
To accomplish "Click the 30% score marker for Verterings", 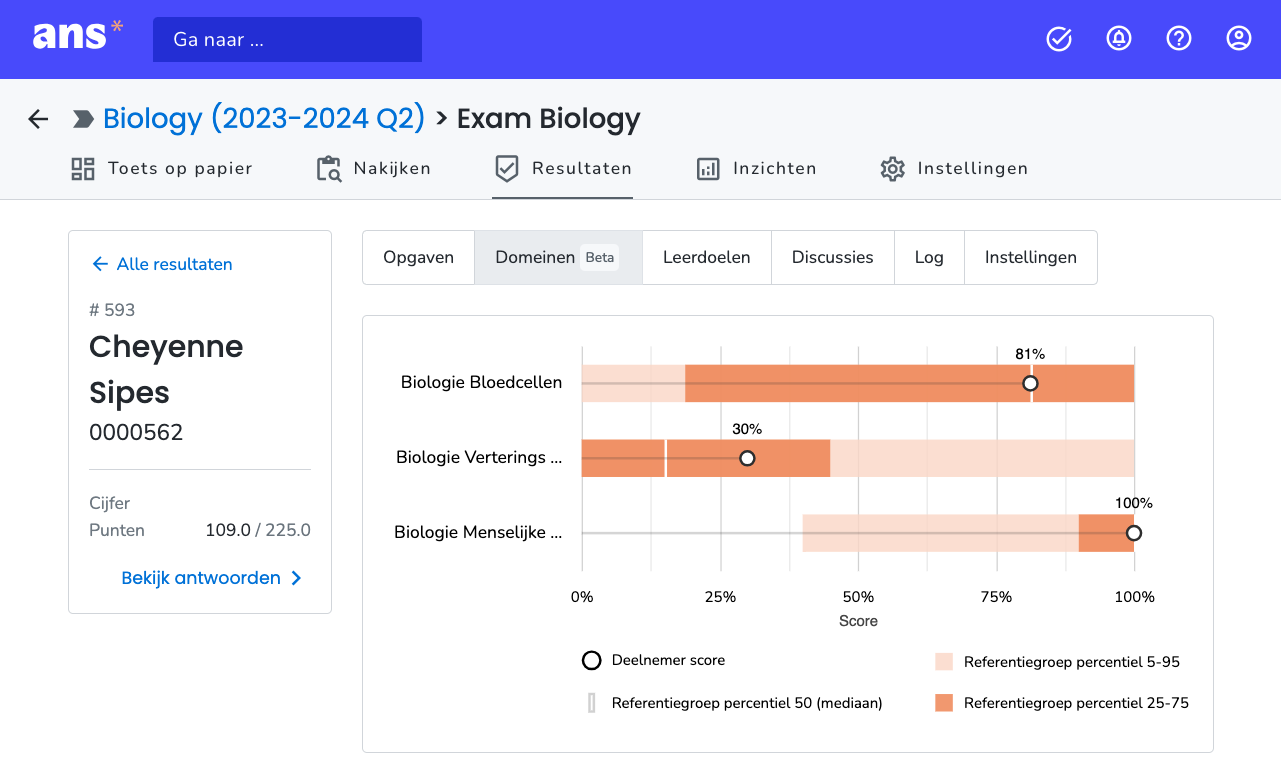I will click(x=747, y=458).
